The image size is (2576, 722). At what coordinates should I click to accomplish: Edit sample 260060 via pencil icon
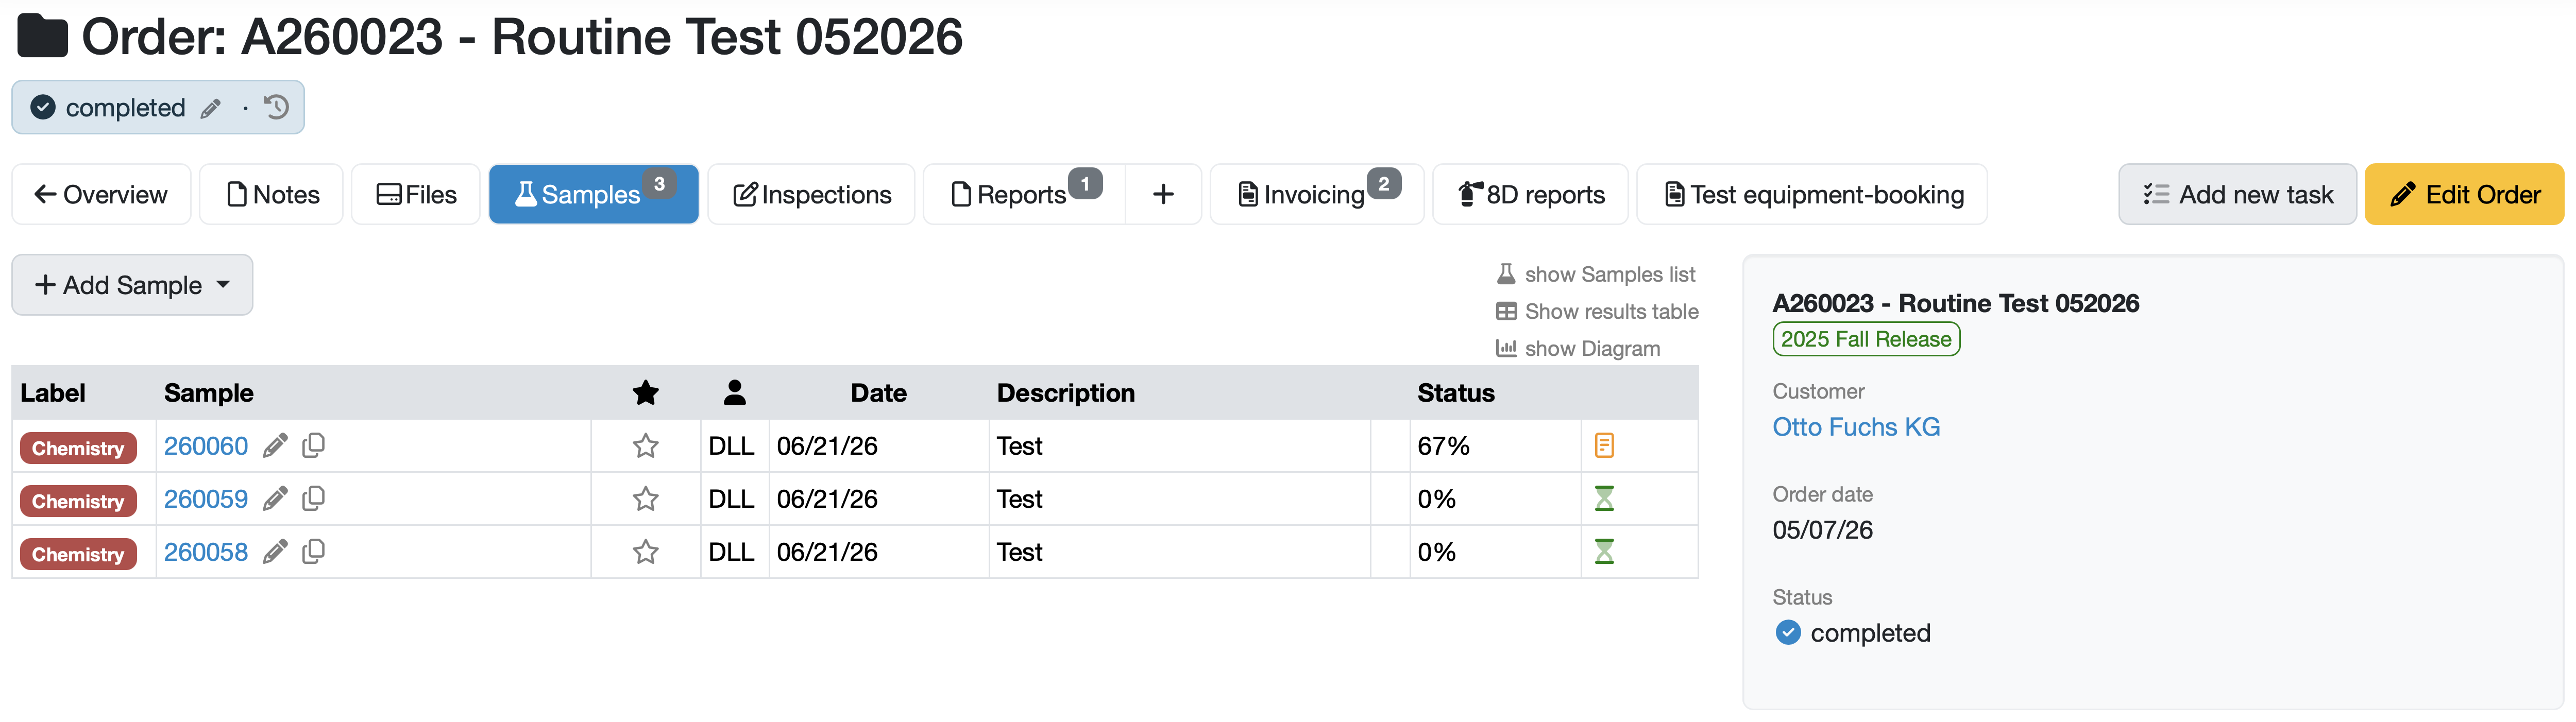click(x=275, y=446)
